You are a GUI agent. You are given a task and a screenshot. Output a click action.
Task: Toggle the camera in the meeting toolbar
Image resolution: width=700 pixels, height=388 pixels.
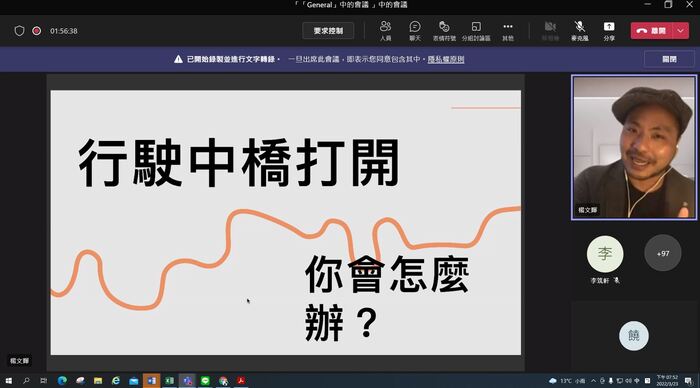pyautogui.click(x=550, y=31)
